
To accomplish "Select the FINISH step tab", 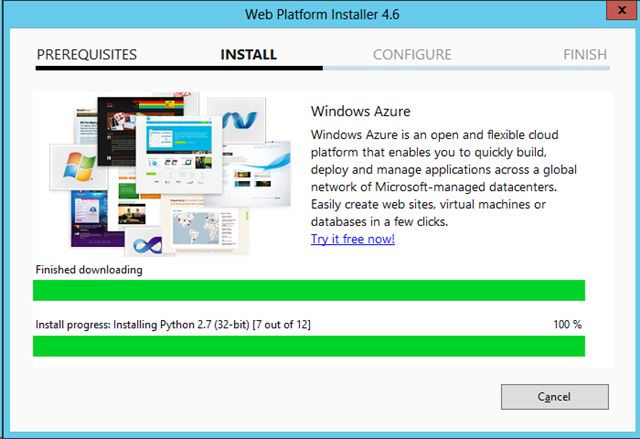I will (584, 55).
